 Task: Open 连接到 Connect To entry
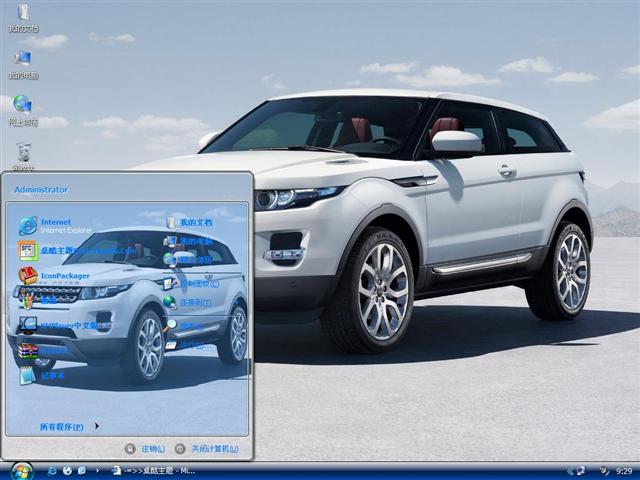(x=187, y=302)
